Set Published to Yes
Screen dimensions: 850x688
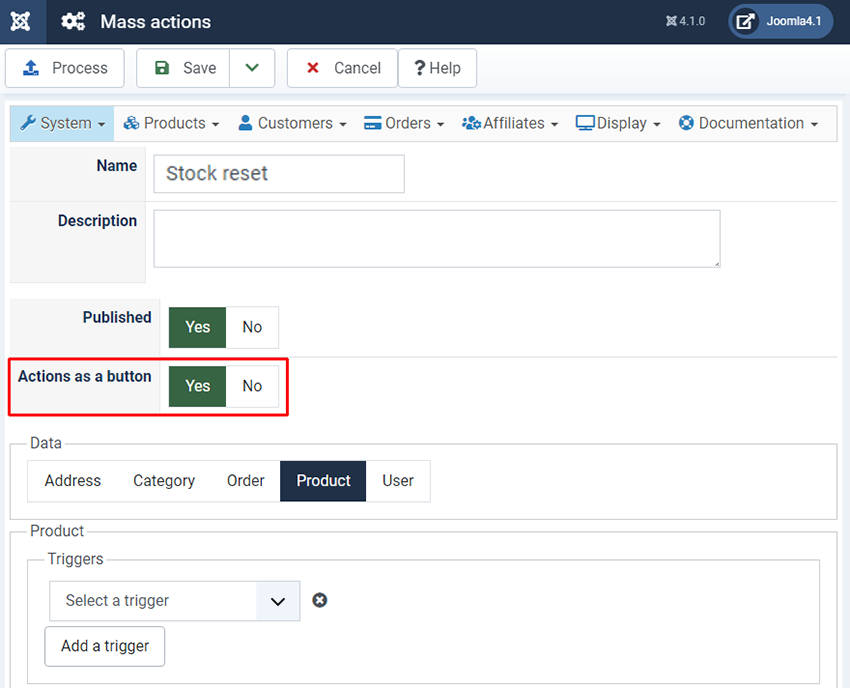click(197, 327)
